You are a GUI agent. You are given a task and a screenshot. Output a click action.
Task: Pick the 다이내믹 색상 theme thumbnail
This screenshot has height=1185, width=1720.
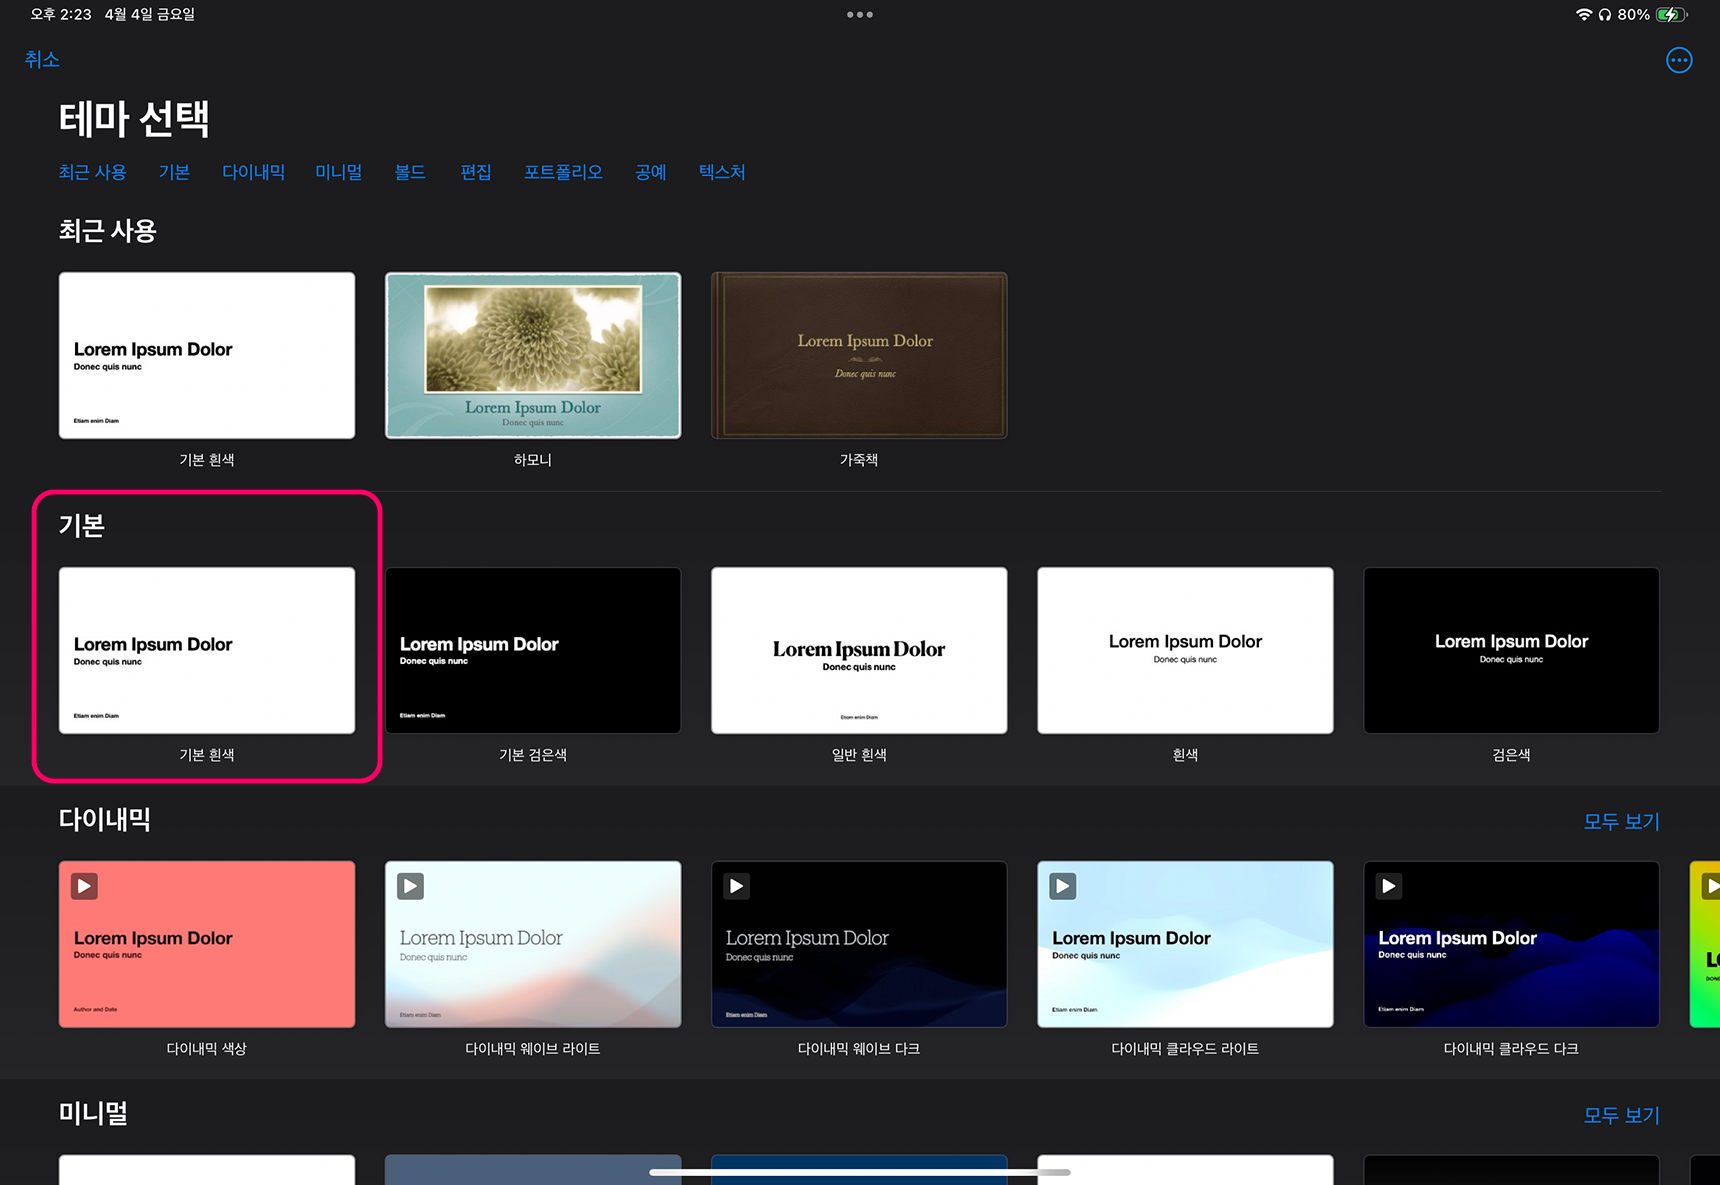point(207,945)
